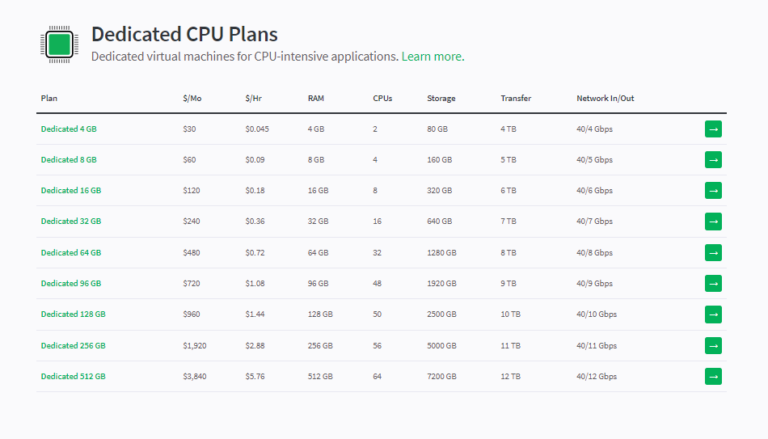Open the Dedicated 4 GB plan link
The width and height of the screenshot is (768, 439).
(68, 129)
